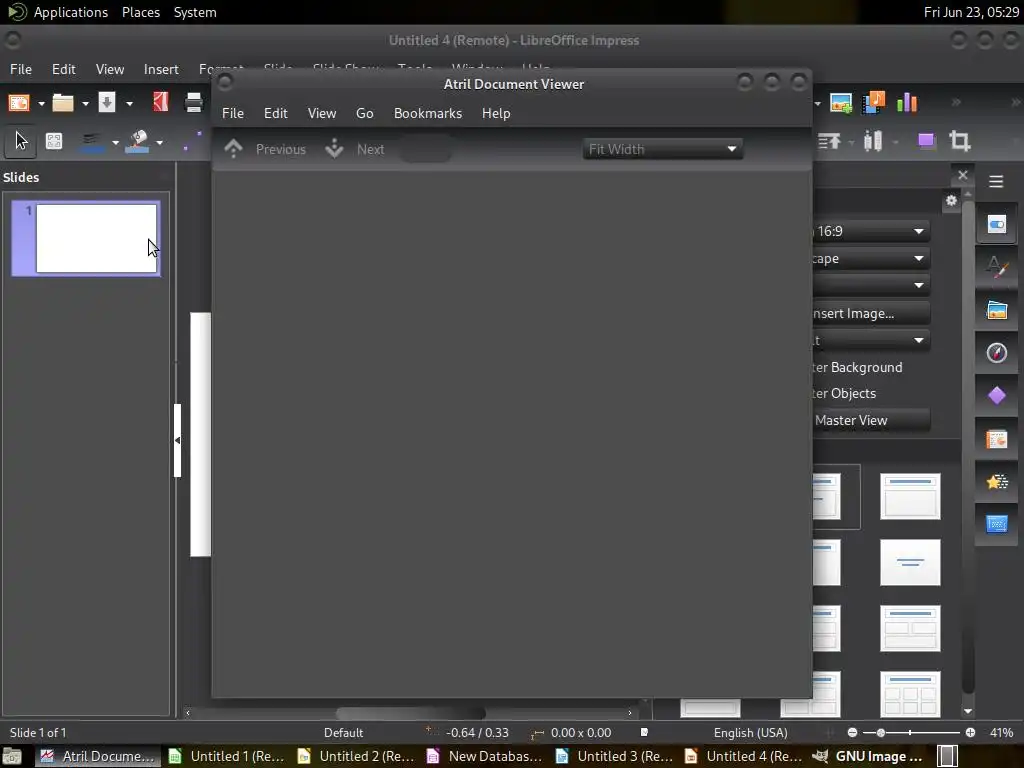
Task: Expand the New presentation dropdown arrow
Action: [x=41, y=103]
